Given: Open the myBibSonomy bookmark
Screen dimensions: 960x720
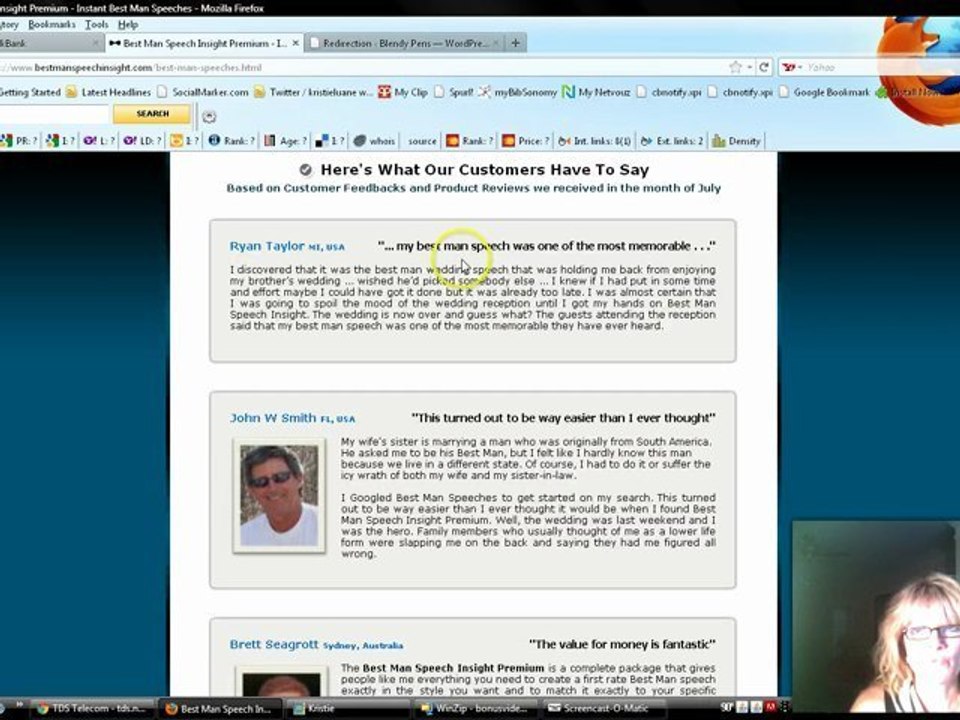Looking at the screenshot, I should click(x=517, y=92).
